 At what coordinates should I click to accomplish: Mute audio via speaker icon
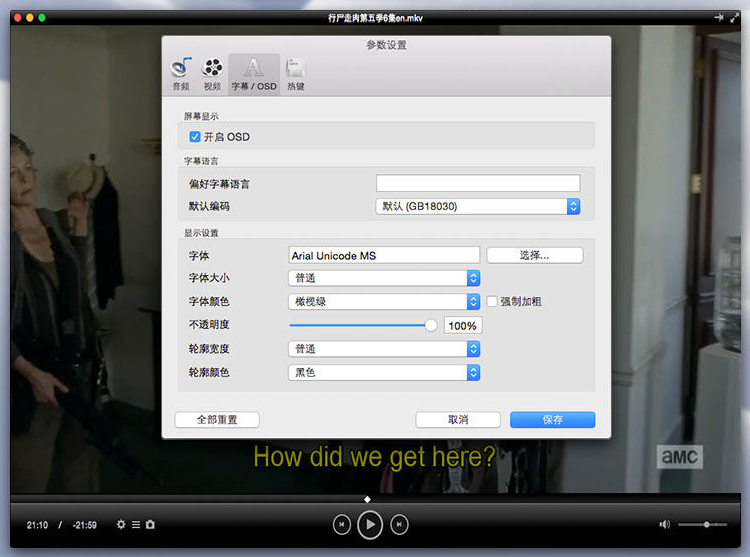664,524
